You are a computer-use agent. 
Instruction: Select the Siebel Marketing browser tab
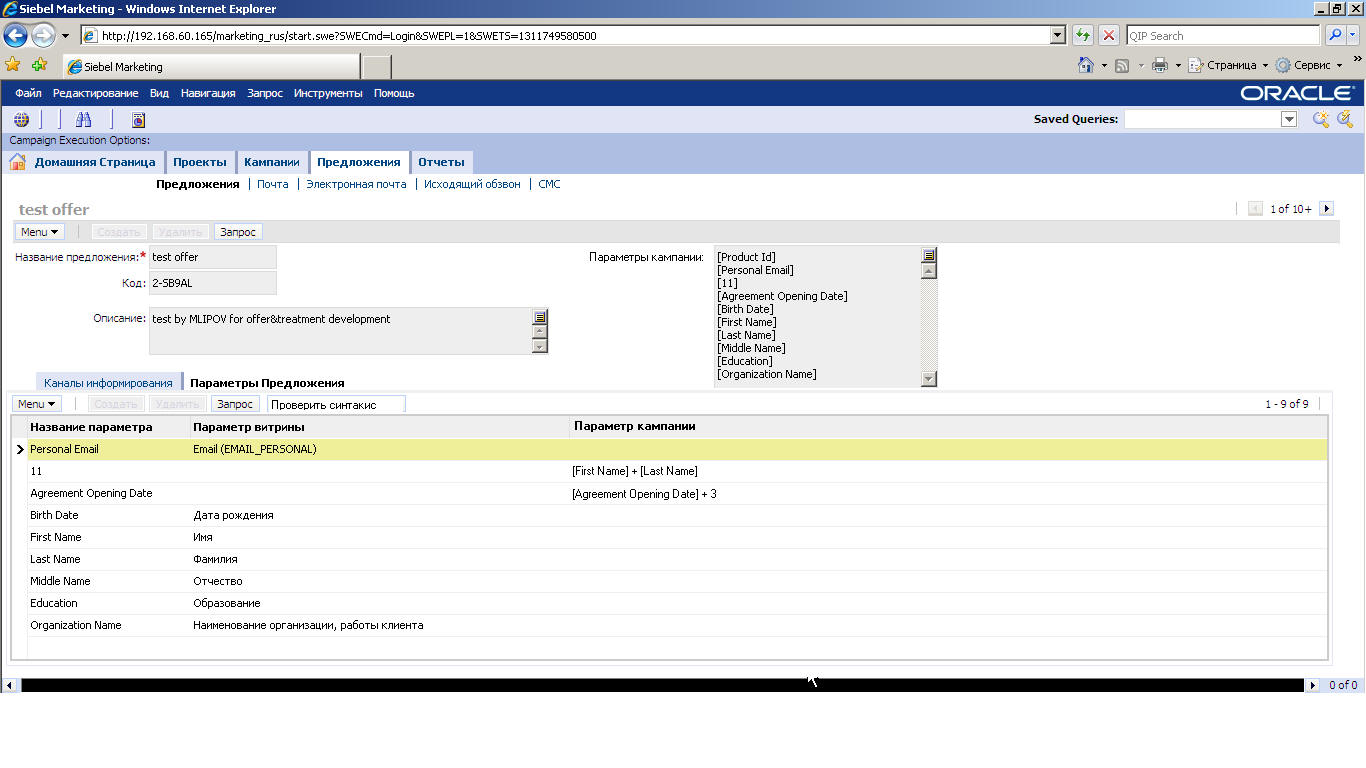coord(211,67)
